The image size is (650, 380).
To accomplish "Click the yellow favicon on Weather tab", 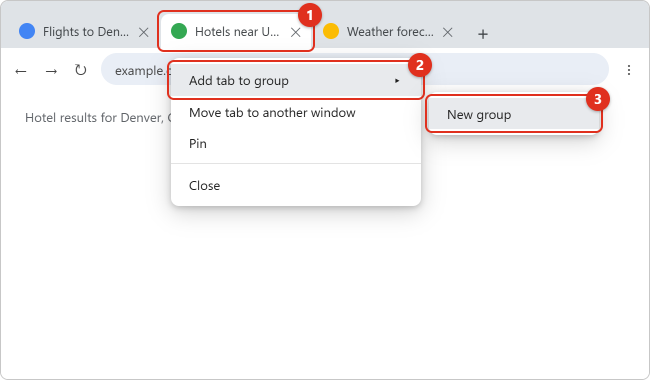I will [331, 31].
